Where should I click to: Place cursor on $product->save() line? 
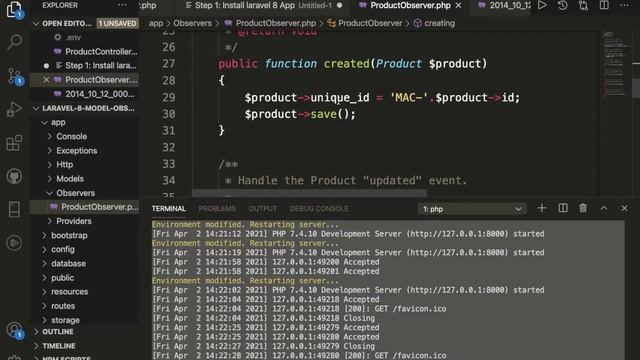click(x=300, y=114)
